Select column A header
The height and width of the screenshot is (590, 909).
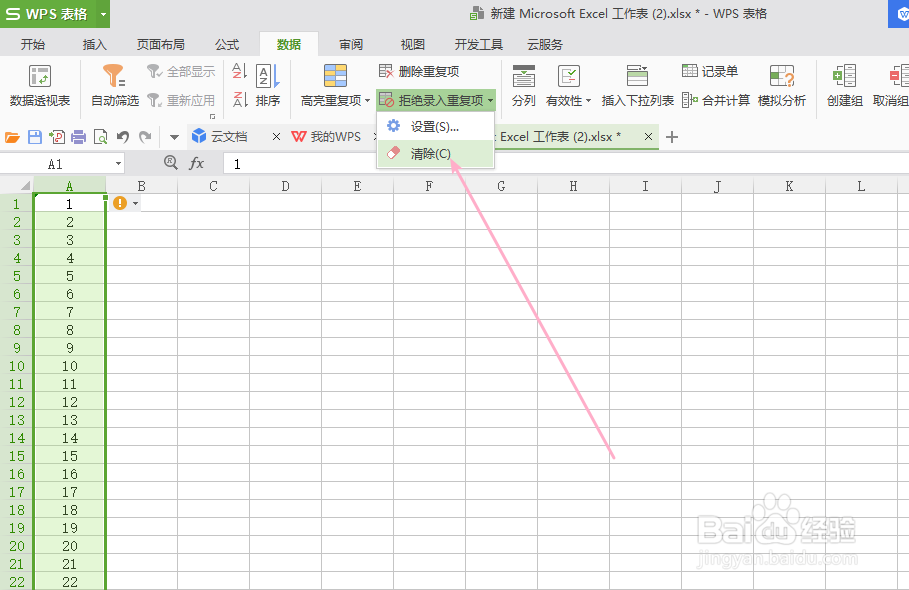pos(70,186)
